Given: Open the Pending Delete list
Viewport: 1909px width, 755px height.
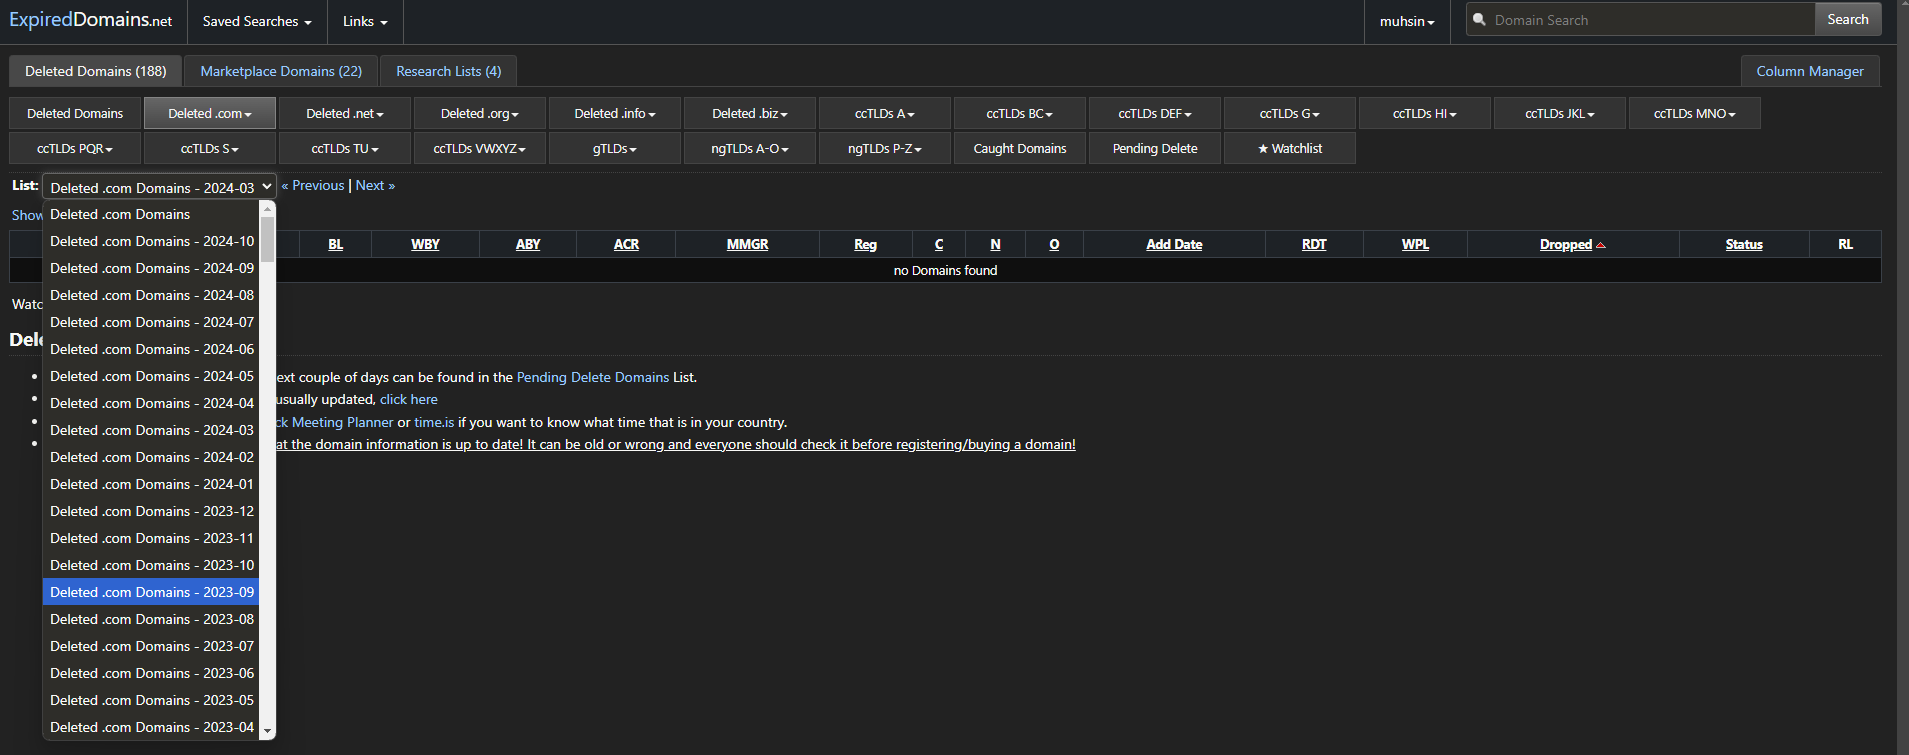Looking at the screenshot, I should 1155,148.
